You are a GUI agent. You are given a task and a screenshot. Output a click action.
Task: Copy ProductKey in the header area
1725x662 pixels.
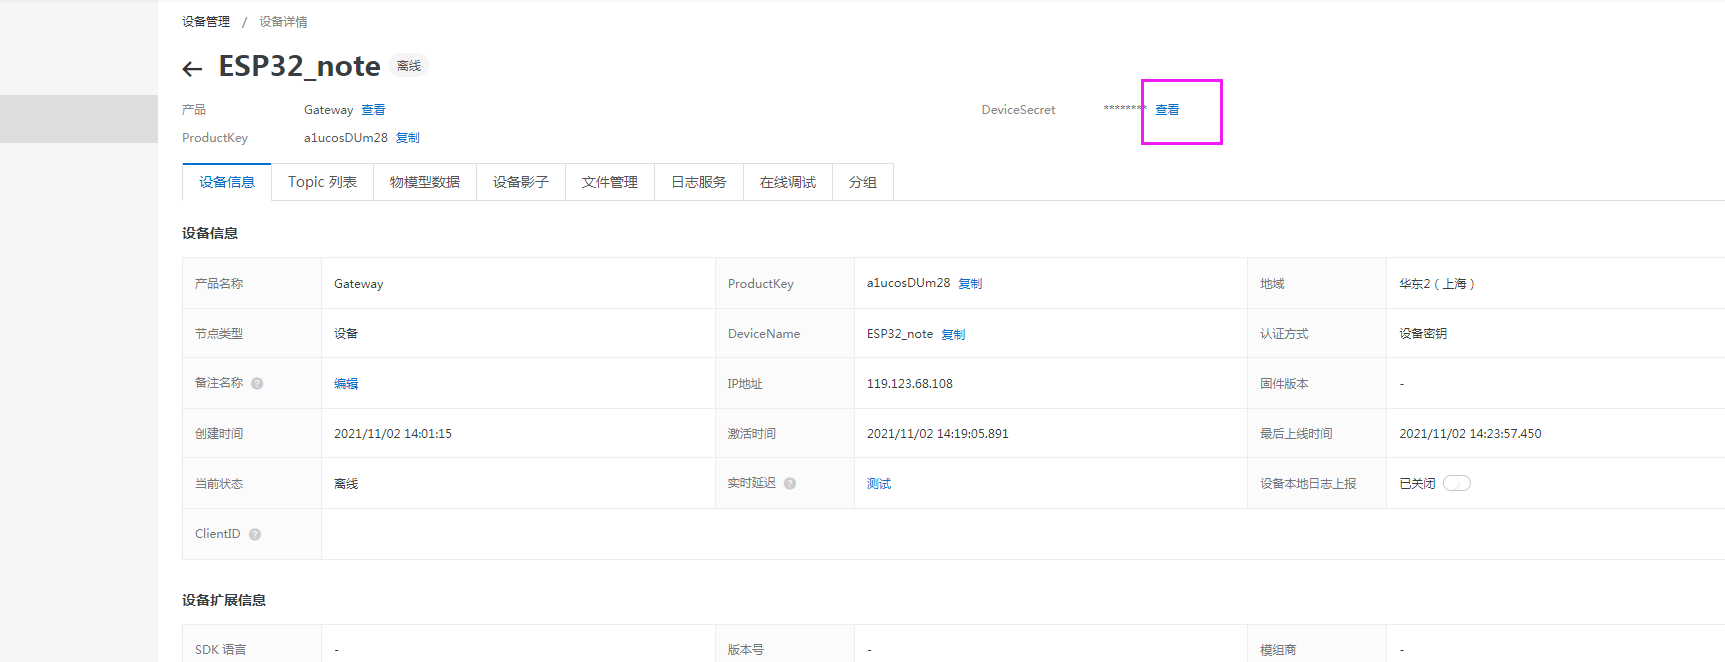click(x=408, y=138)
